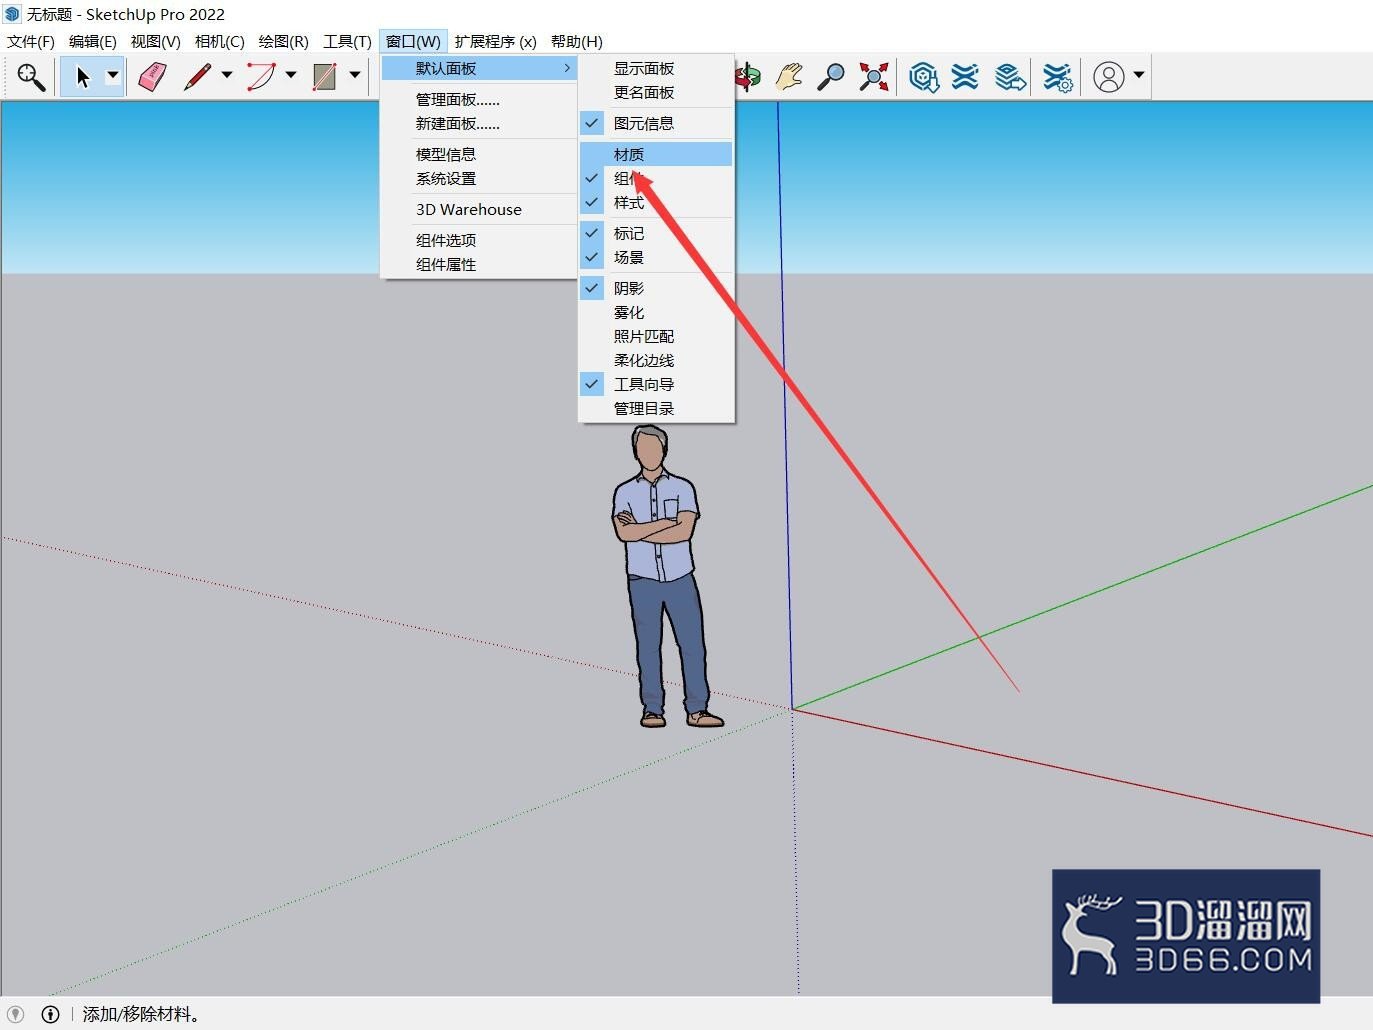Expand the Rectangle tool dropdown arrow
Screen dimensions: 1373x1030
[355, 75]
